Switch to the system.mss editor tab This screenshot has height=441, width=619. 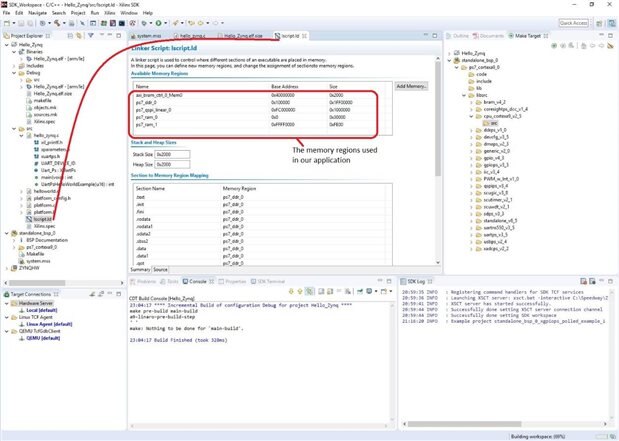tap(150, 35)
